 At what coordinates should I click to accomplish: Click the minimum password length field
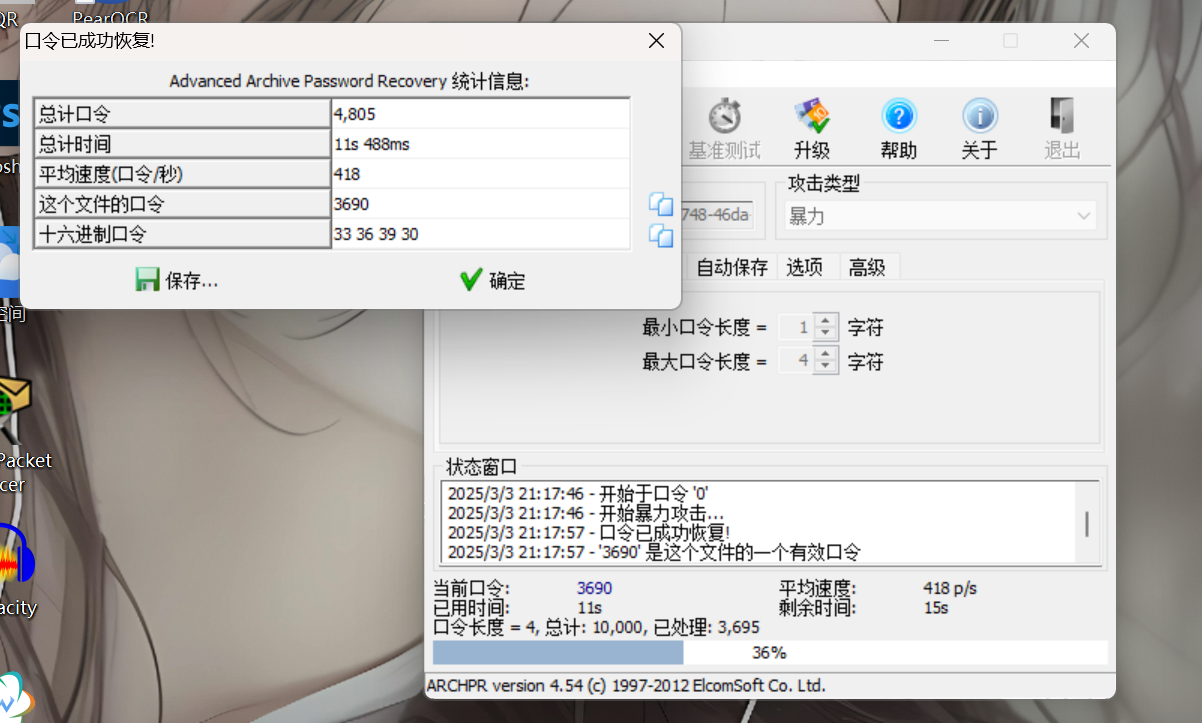(x=796, y=327)
